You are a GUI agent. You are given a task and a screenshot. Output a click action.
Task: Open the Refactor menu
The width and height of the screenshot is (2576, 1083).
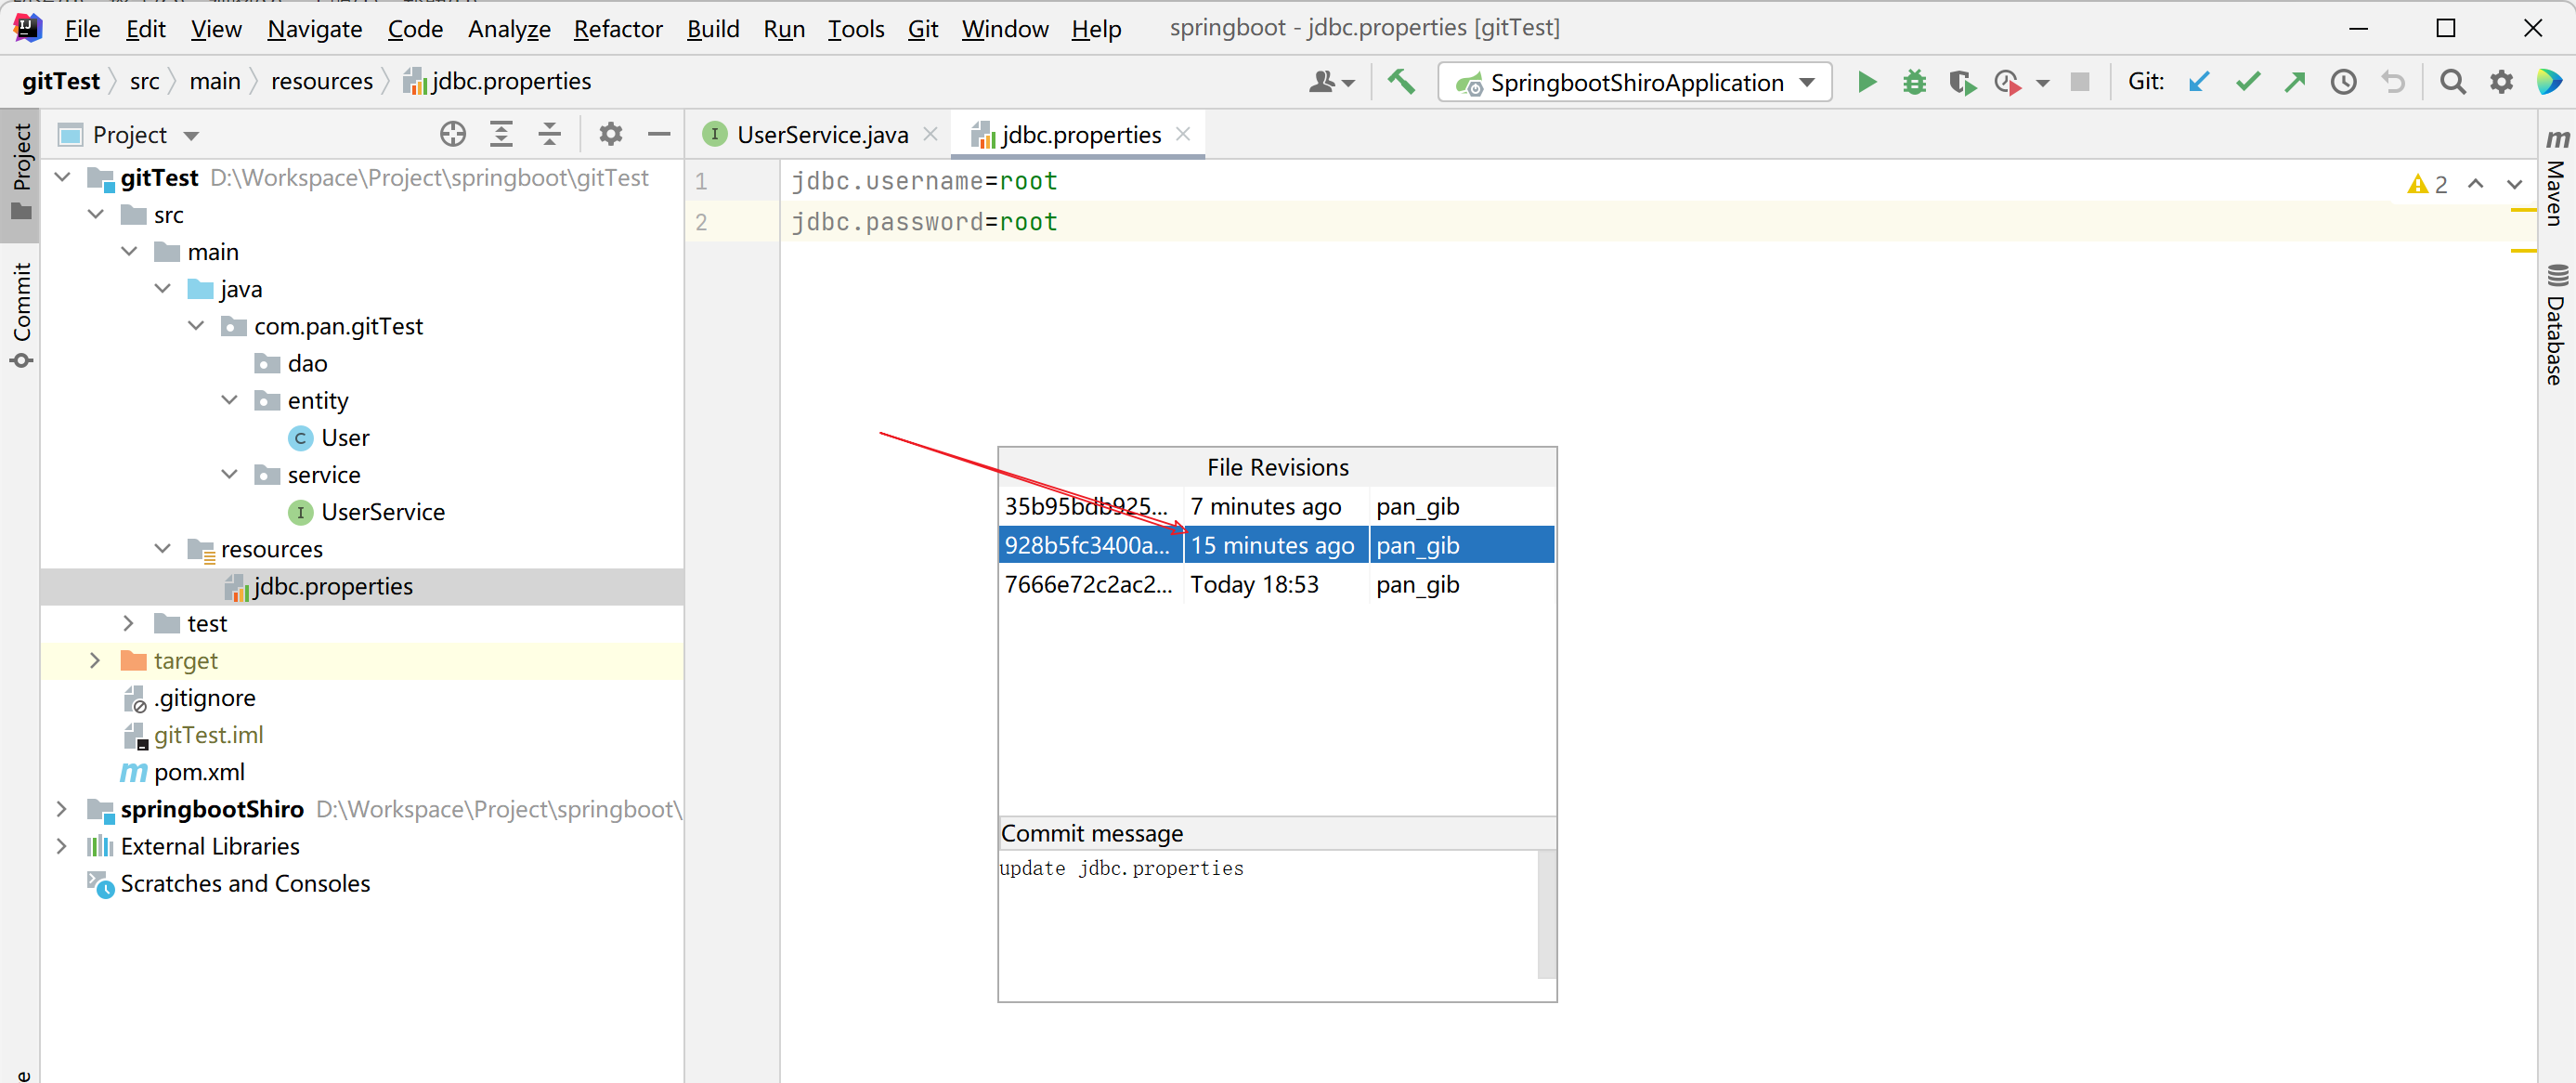[617, 29]
